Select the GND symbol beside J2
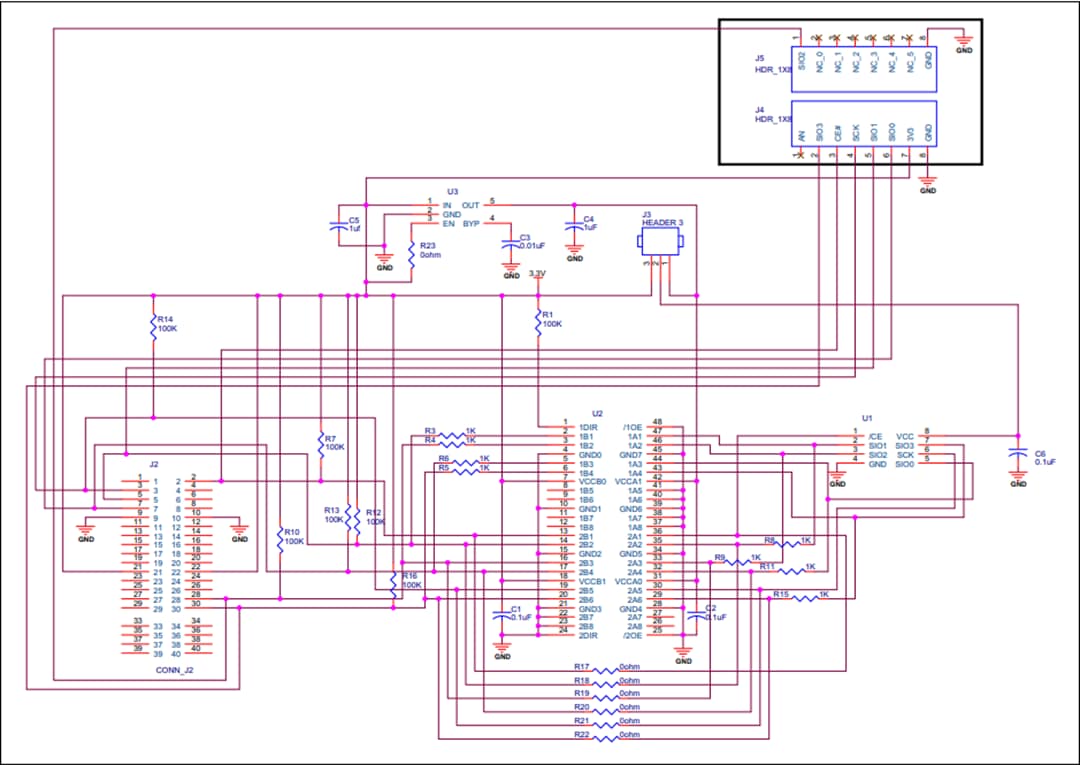This screenshot has height=765, width=1080. (87, 528)
